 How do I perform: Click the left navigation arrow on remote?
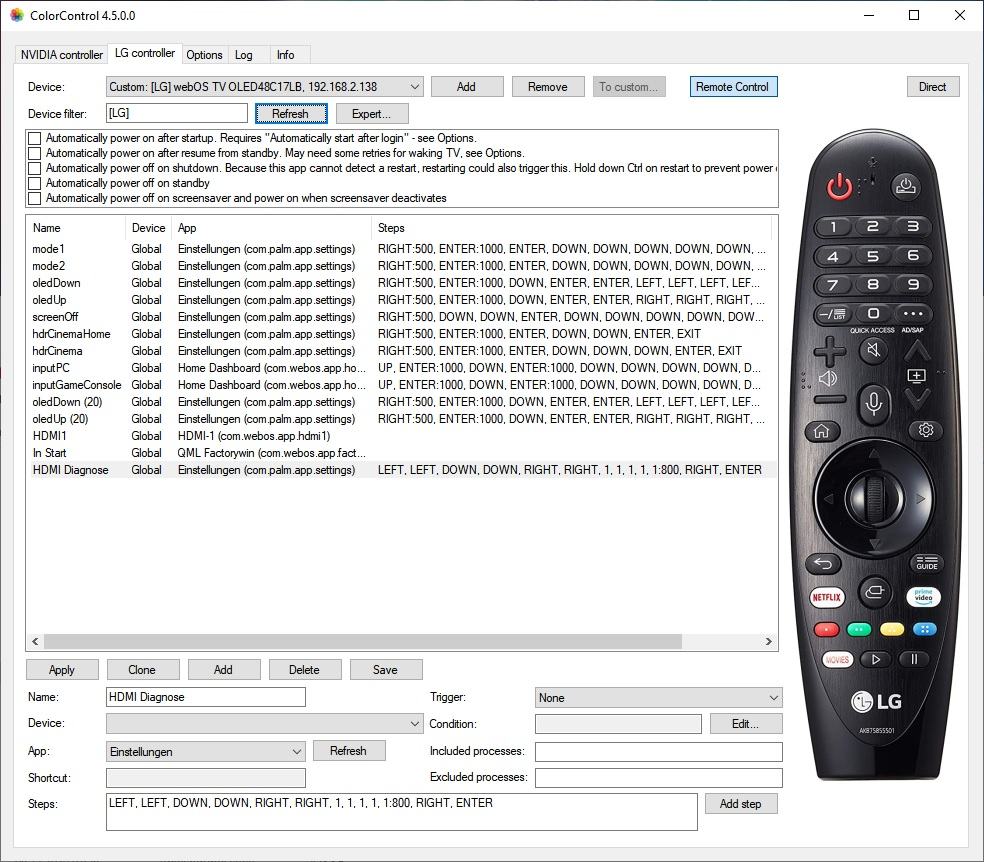point(828,499)
